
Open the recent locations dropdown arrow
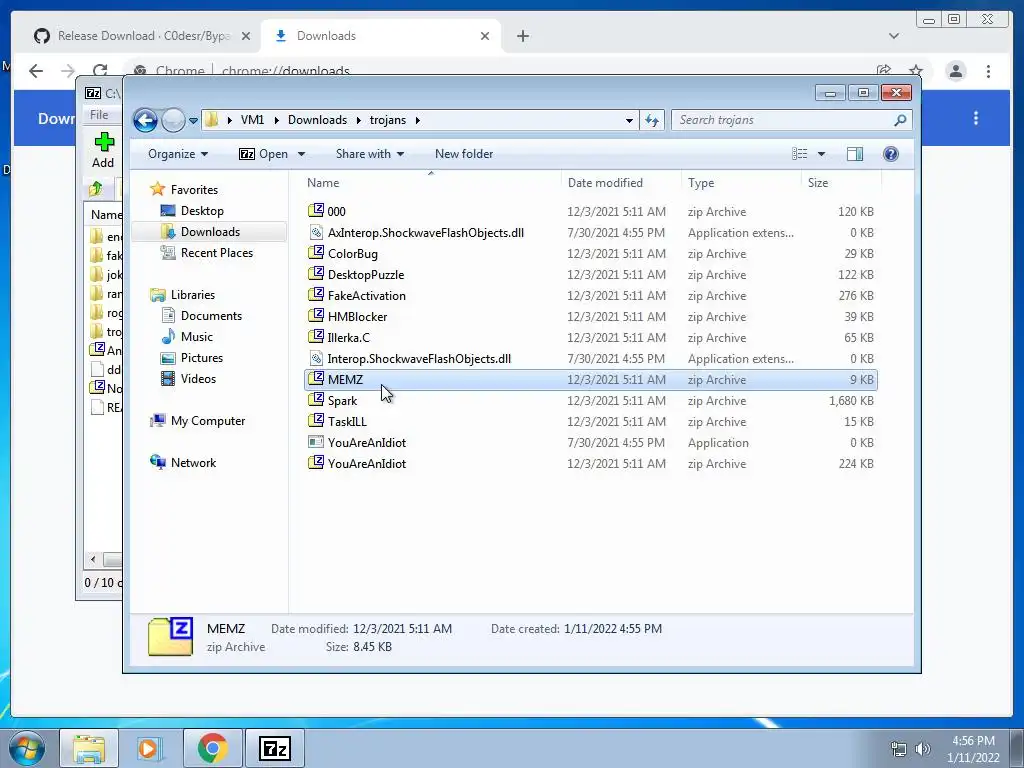click(x=193, y=121)
